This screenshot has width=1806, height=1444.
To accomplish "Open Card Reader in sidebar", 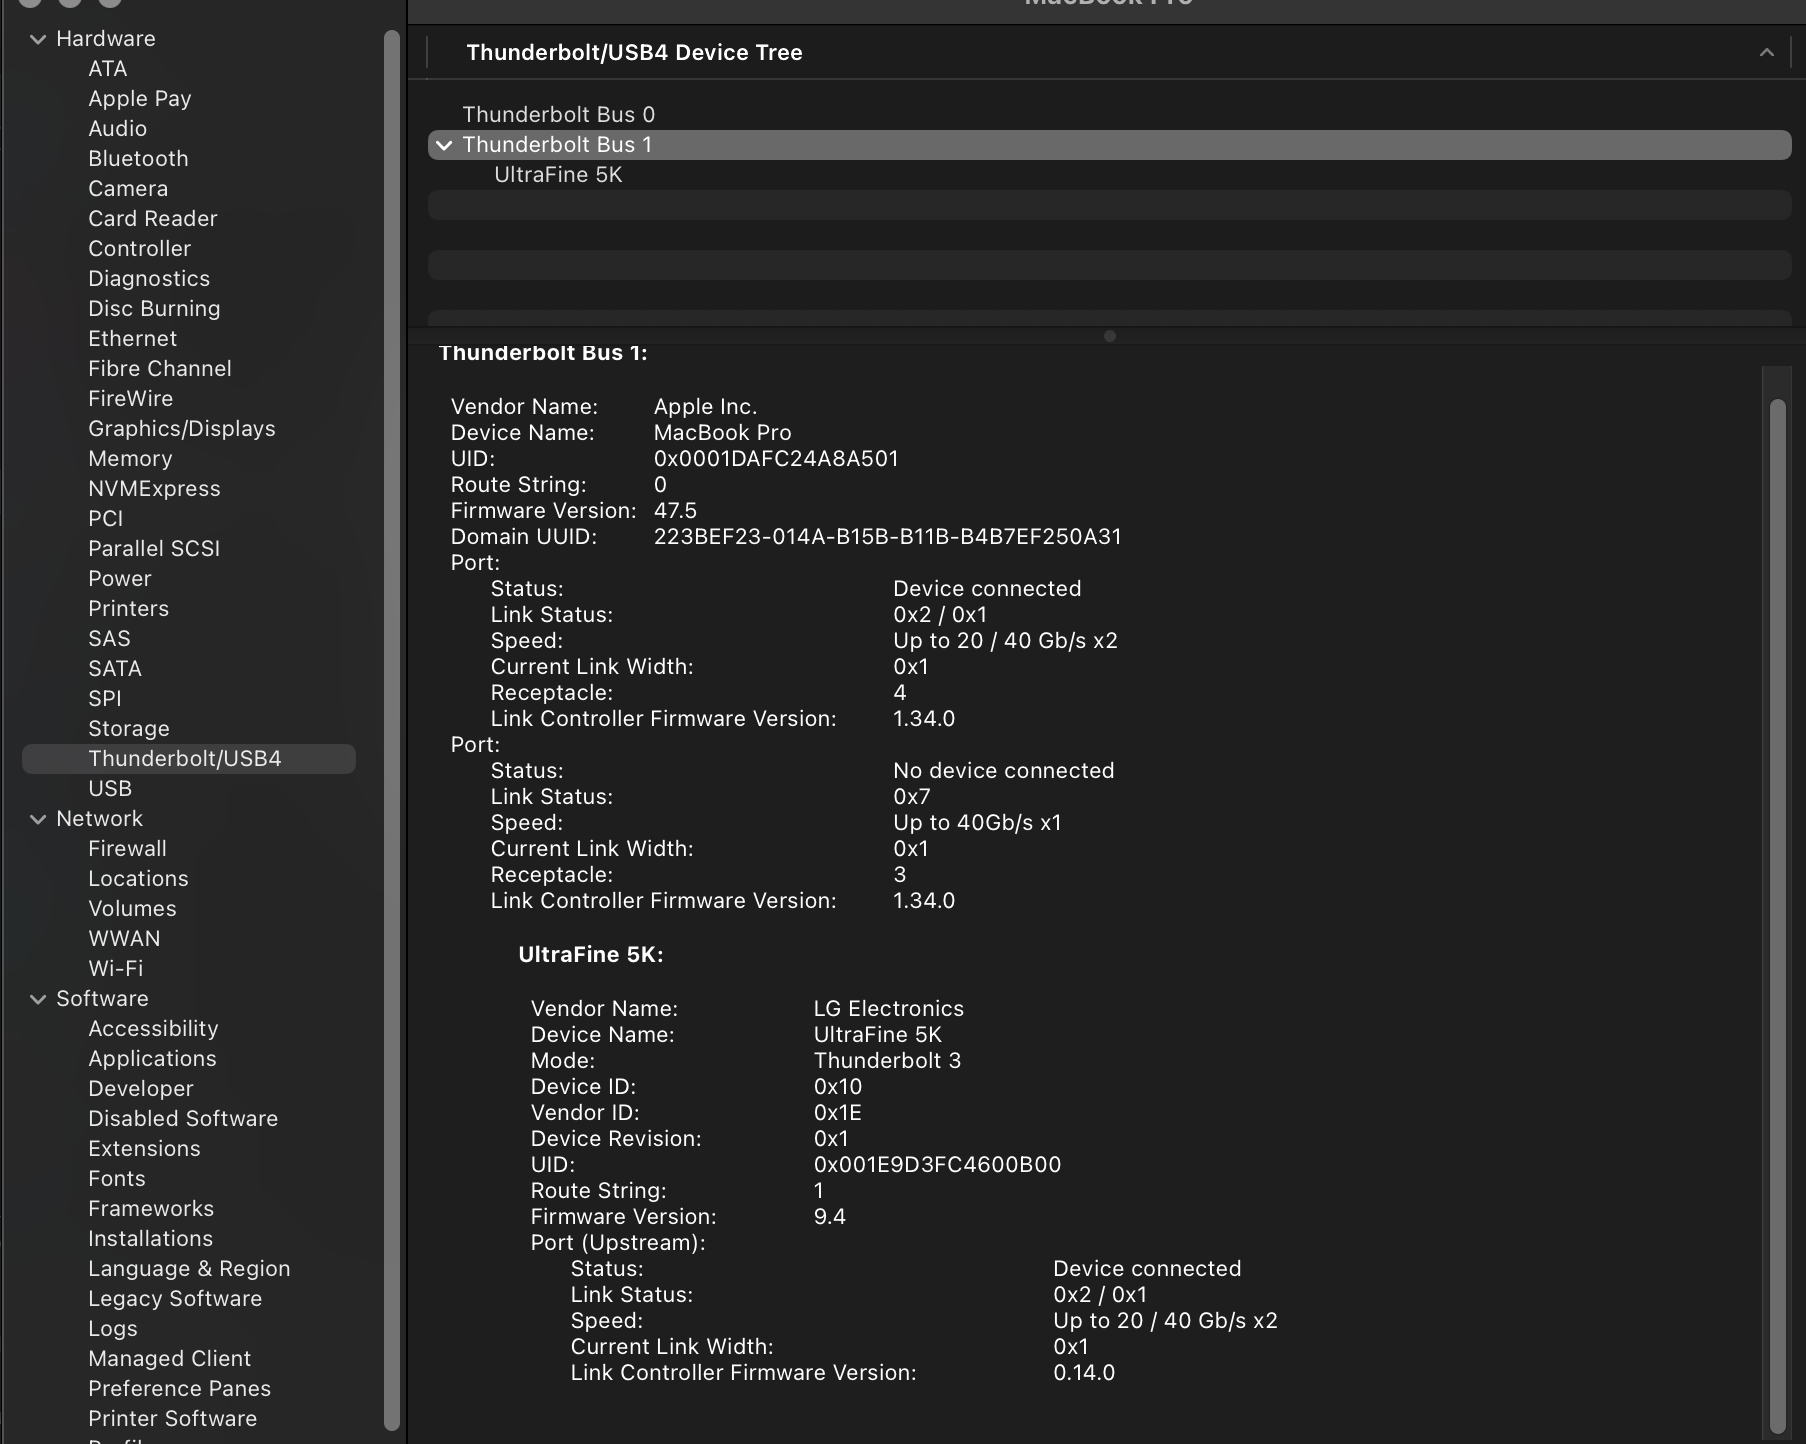I will (152, 219).
